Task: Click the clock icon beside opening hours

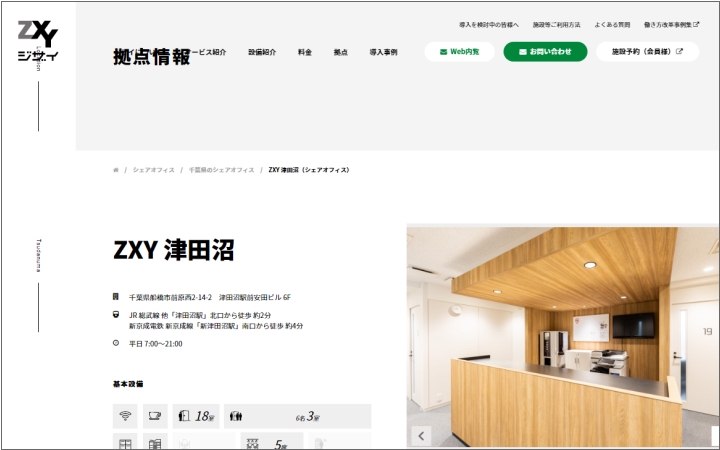Action: coord(116,343)
